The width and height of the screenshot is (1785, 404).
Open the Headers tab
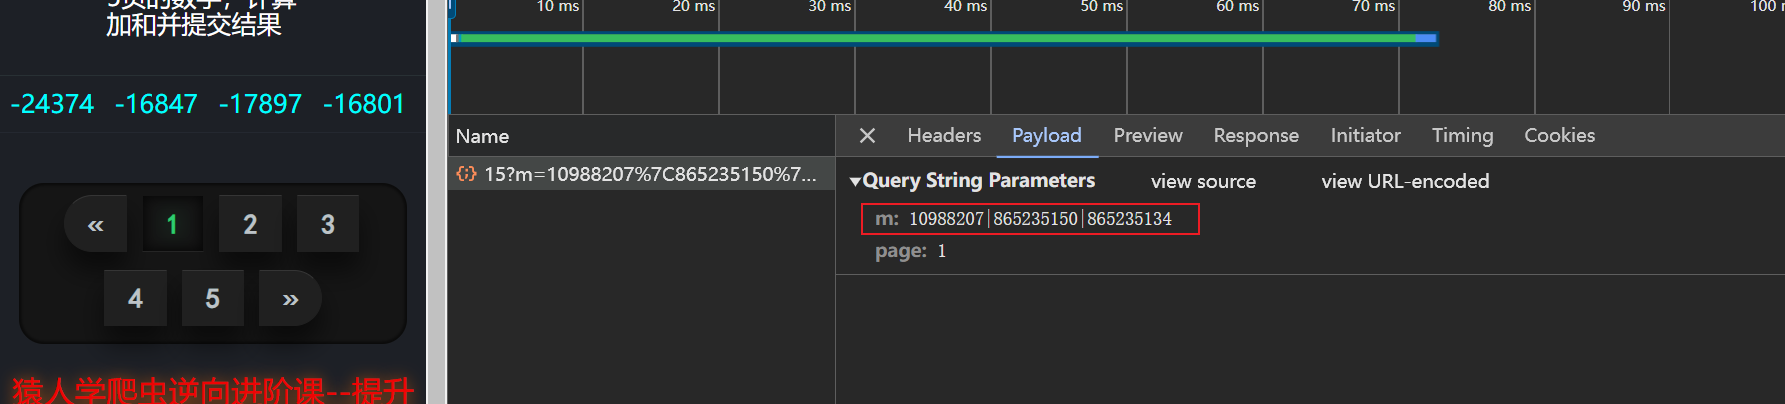944,136
